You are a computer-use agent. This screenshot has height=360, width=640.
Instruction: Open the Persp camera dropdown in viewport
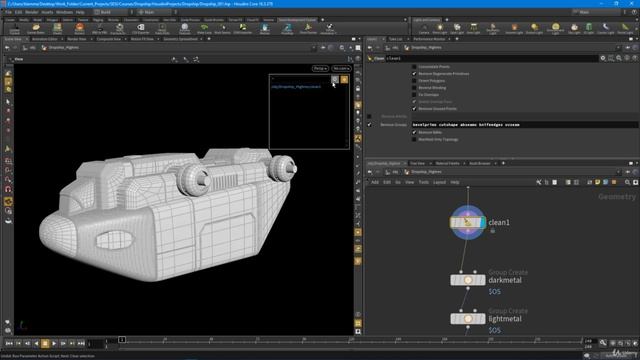(x=320, y=68)
